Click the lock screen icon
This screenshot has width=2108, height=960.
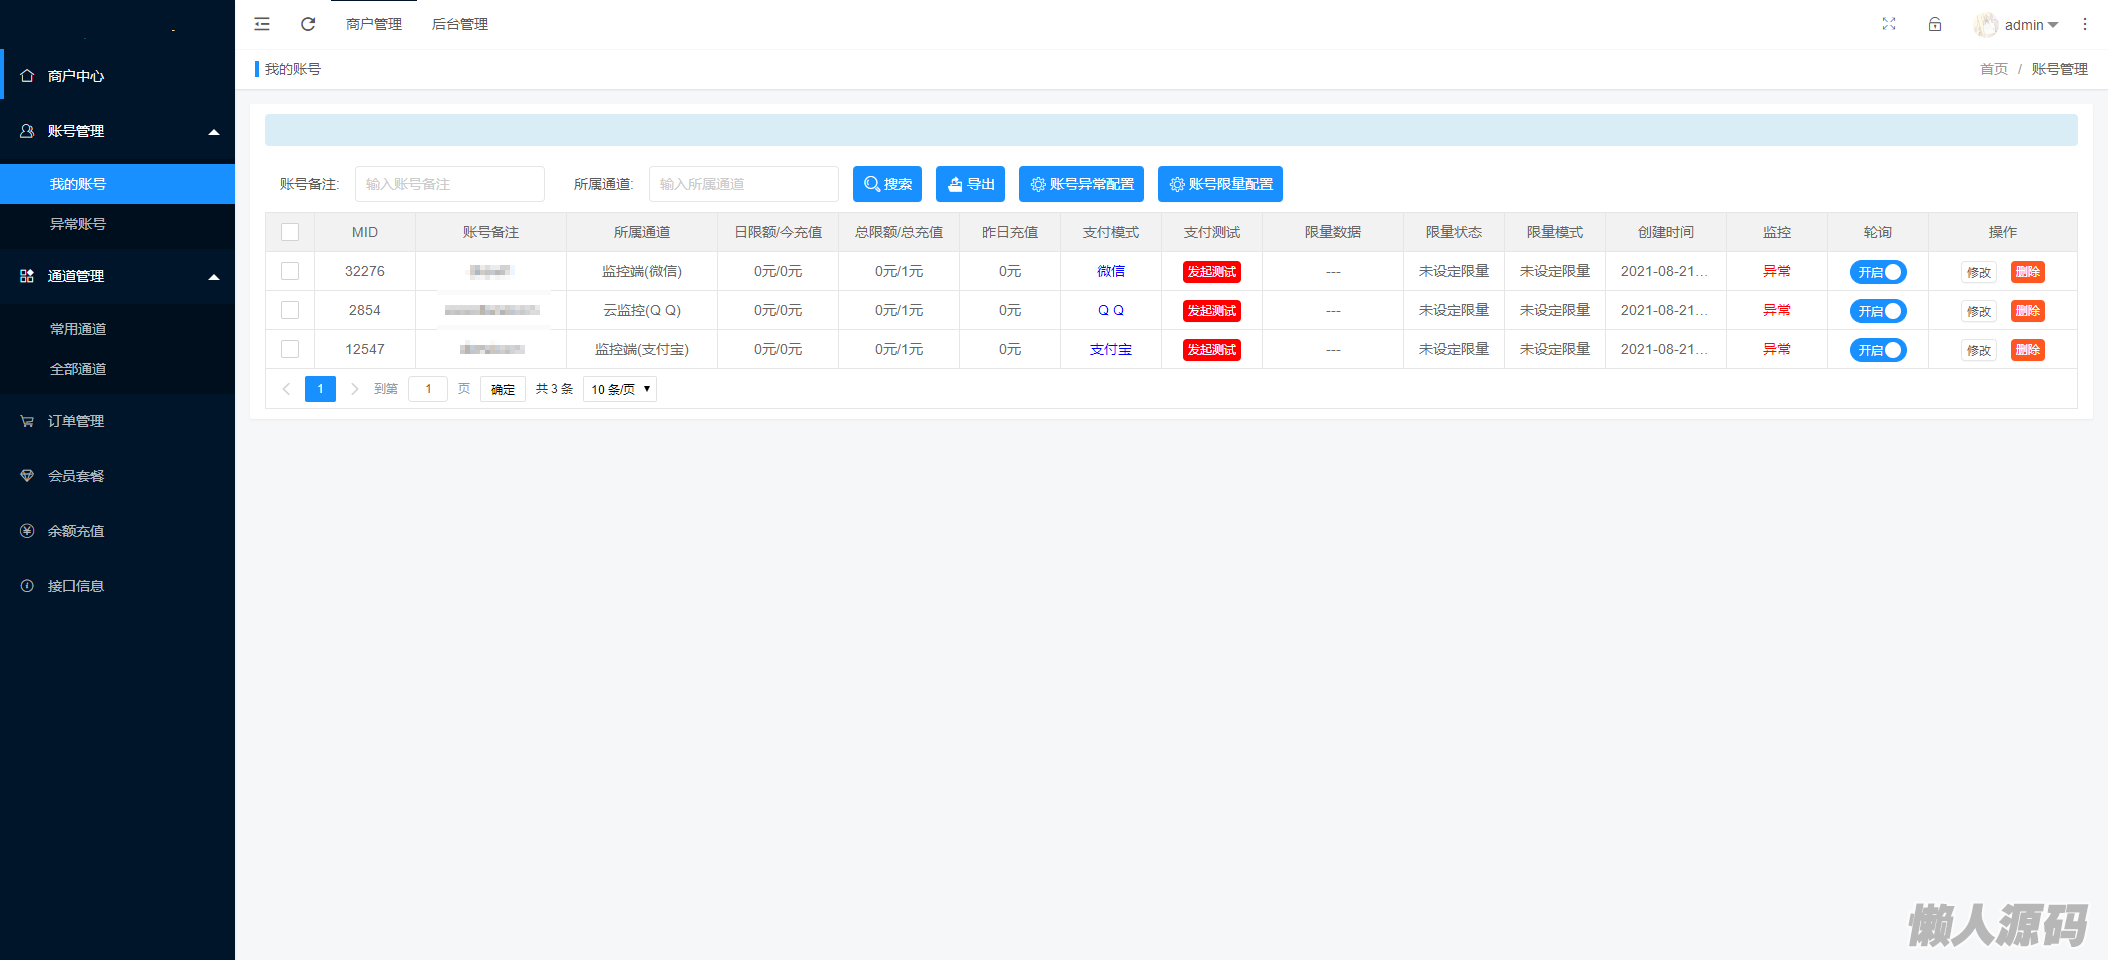pos(1934,24)
